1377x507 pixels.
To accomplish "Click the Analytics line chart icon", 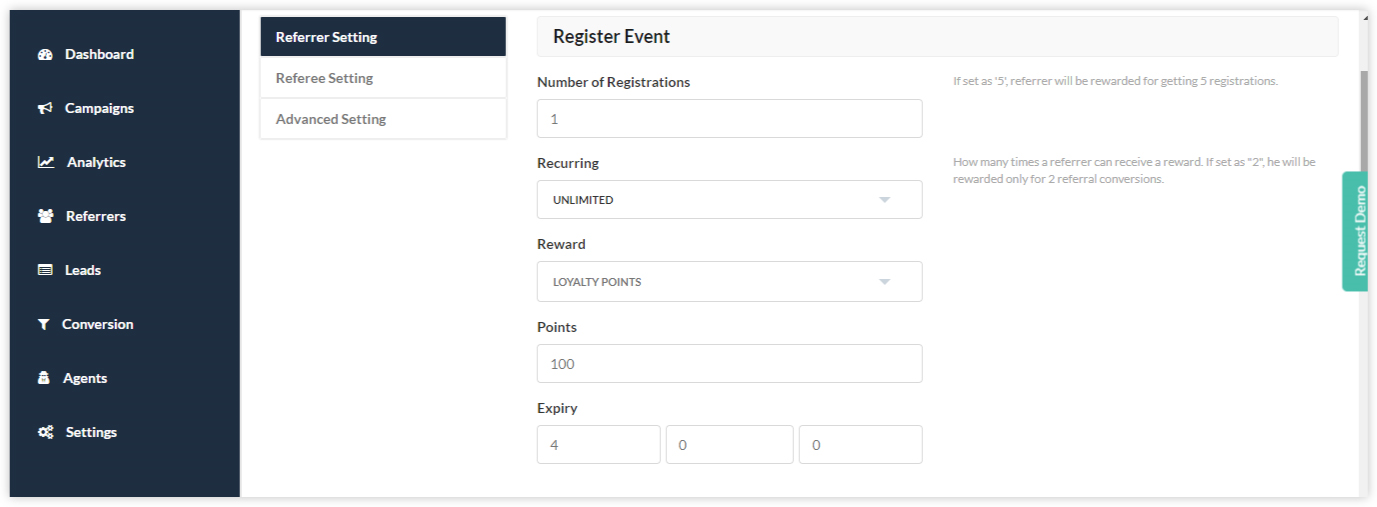I will click(46, 162).
